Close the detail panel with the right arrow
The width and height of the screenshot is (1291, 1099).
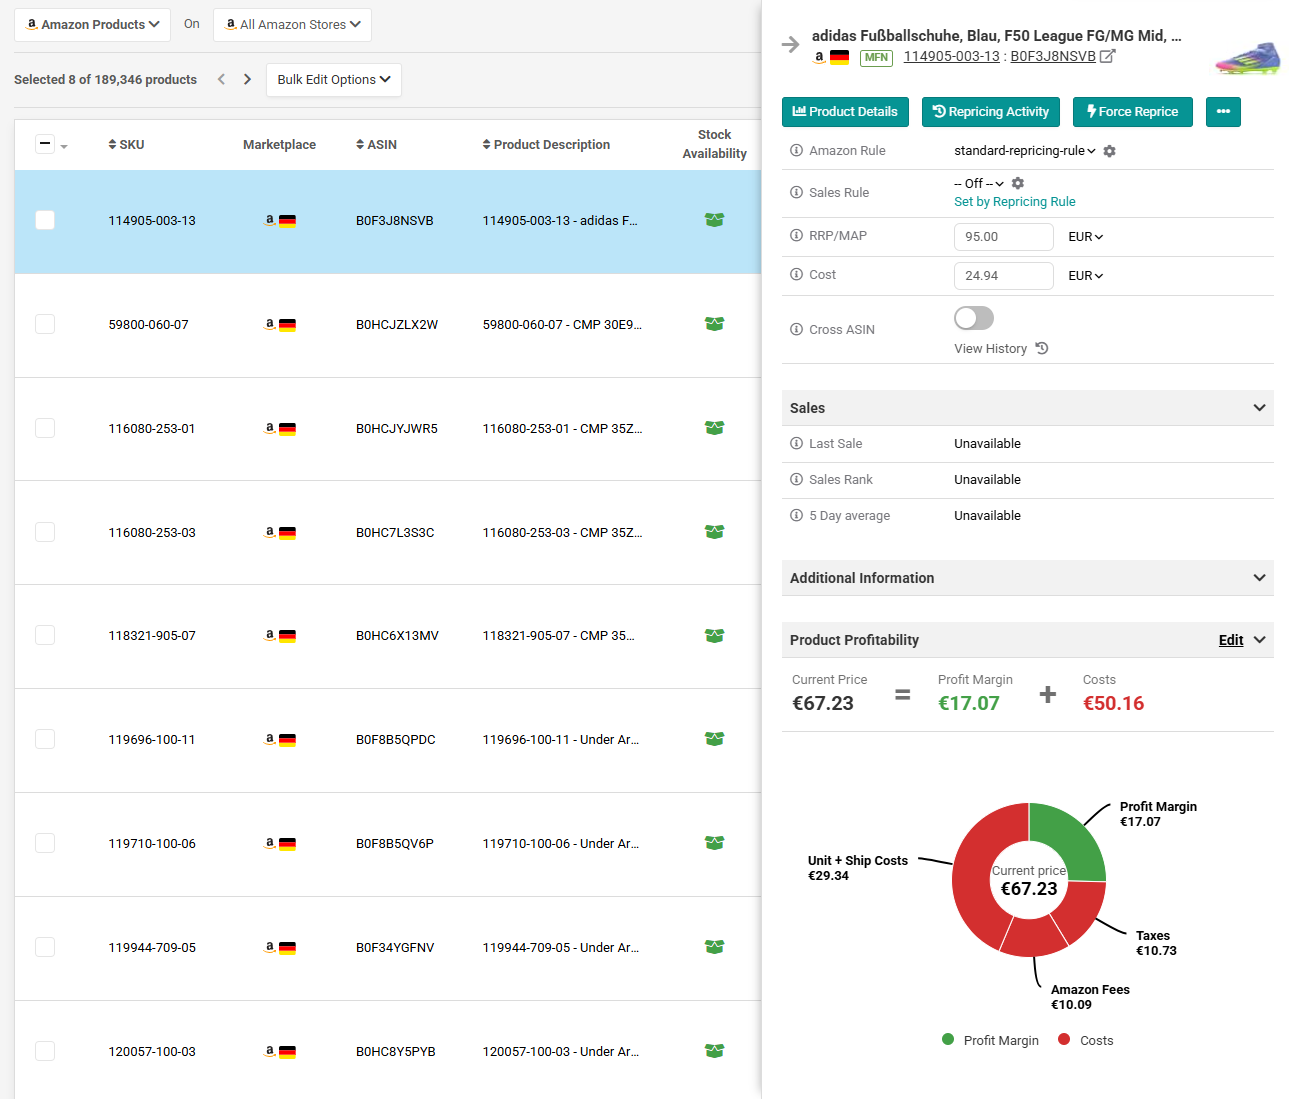(791, 45)
